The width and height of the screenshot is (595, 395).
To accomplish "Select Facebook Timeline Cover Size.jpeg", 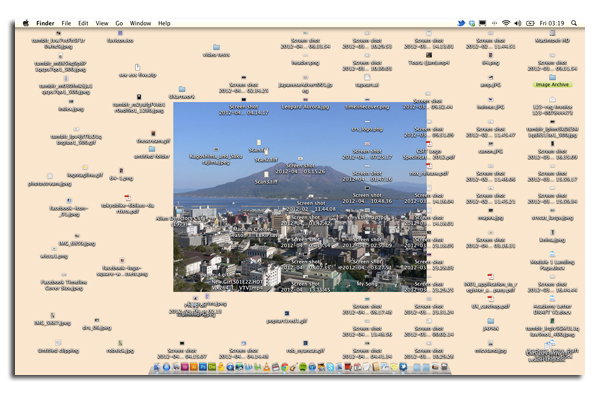I will click(x=64, y=282).
